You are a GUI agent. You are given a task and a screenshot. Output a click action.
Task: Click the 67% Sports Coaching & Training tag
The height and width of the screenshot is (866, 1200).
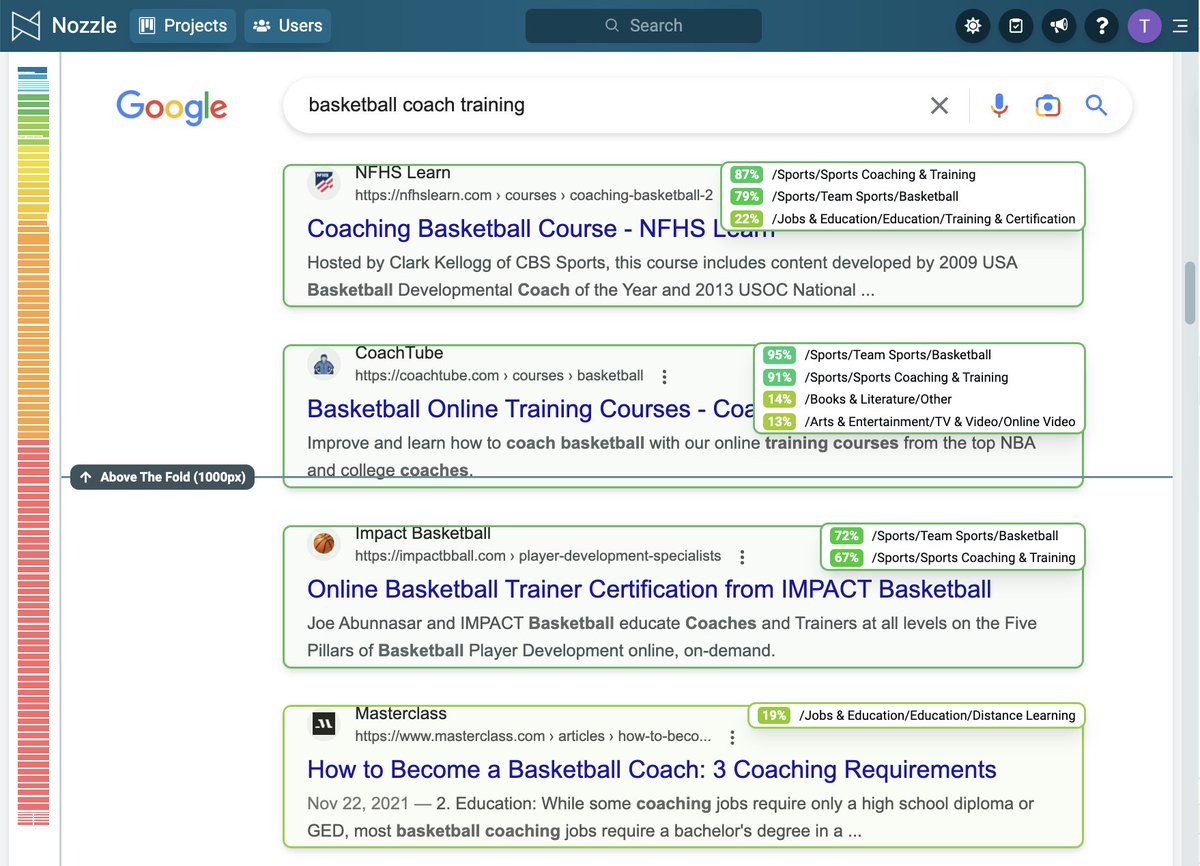(x=953, y=558)
